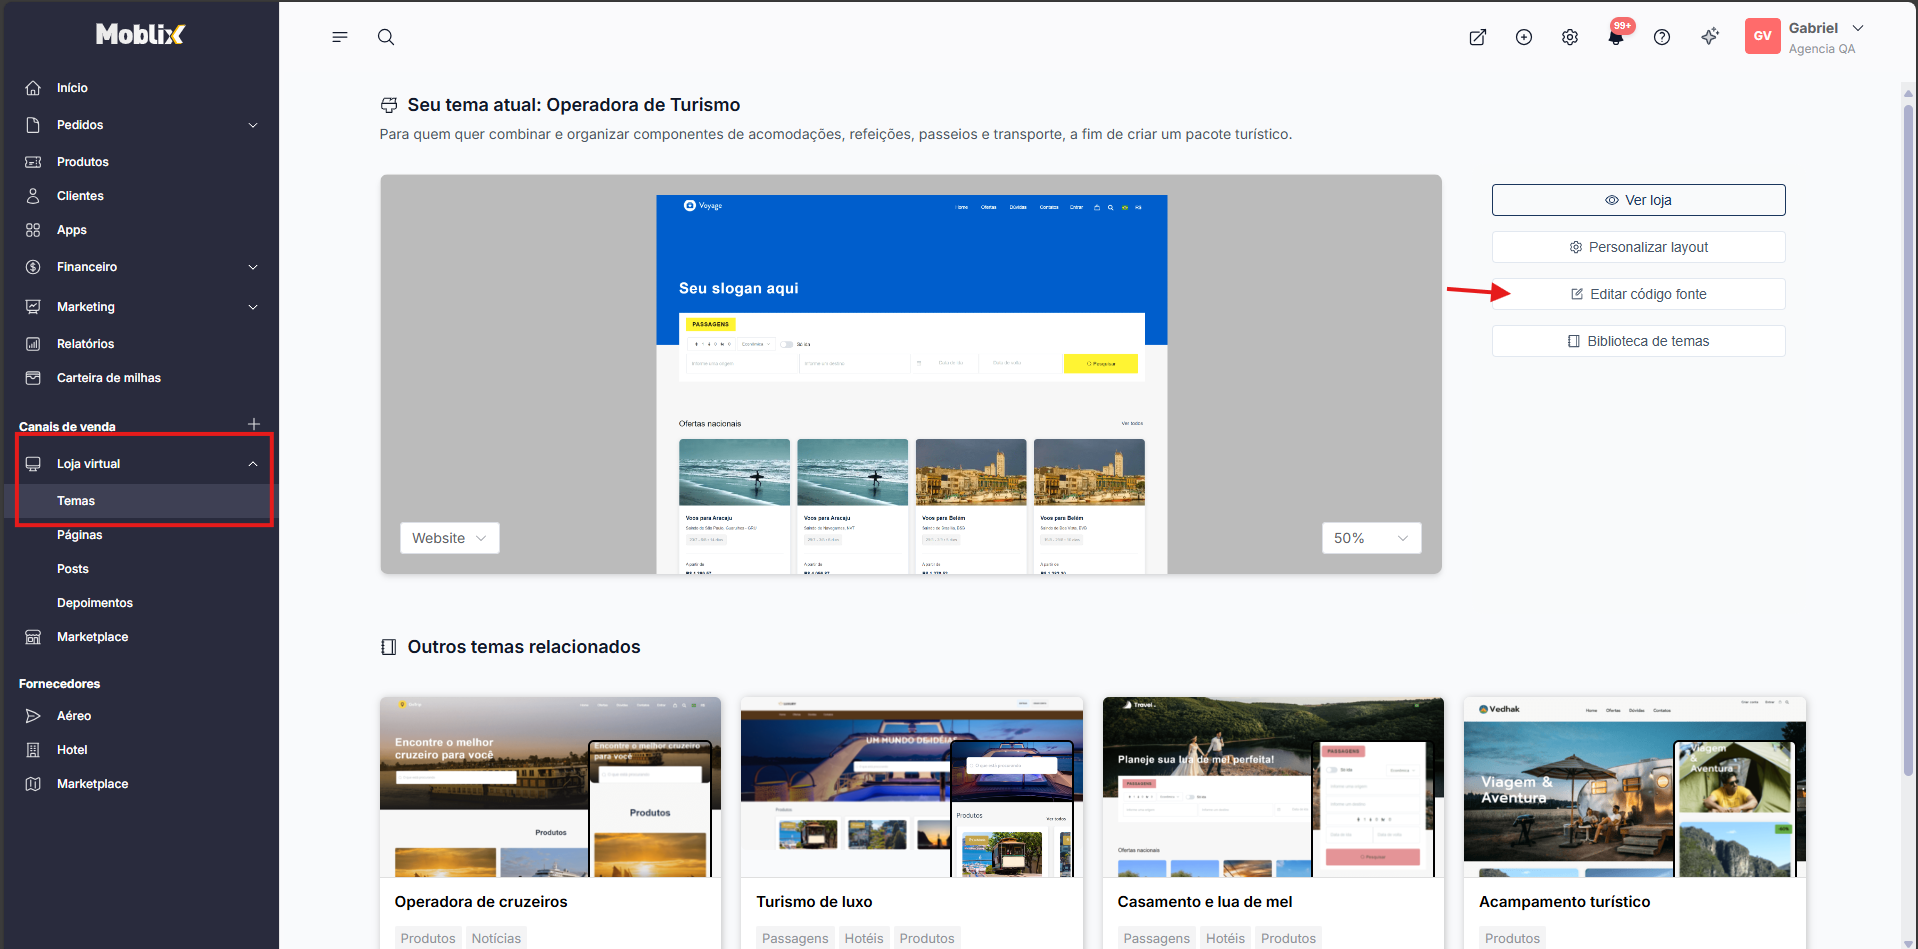Expand the Pedidos sidebar section
This screenshot has height=949, width=1918.
pos(140,124)
